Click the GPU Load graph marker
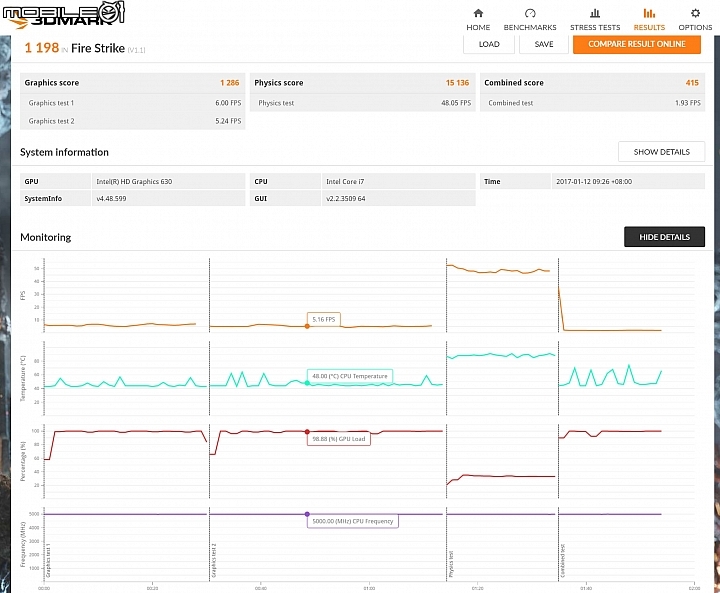The height and width of the screenshot is (593, 720). (x=307, y=432)
